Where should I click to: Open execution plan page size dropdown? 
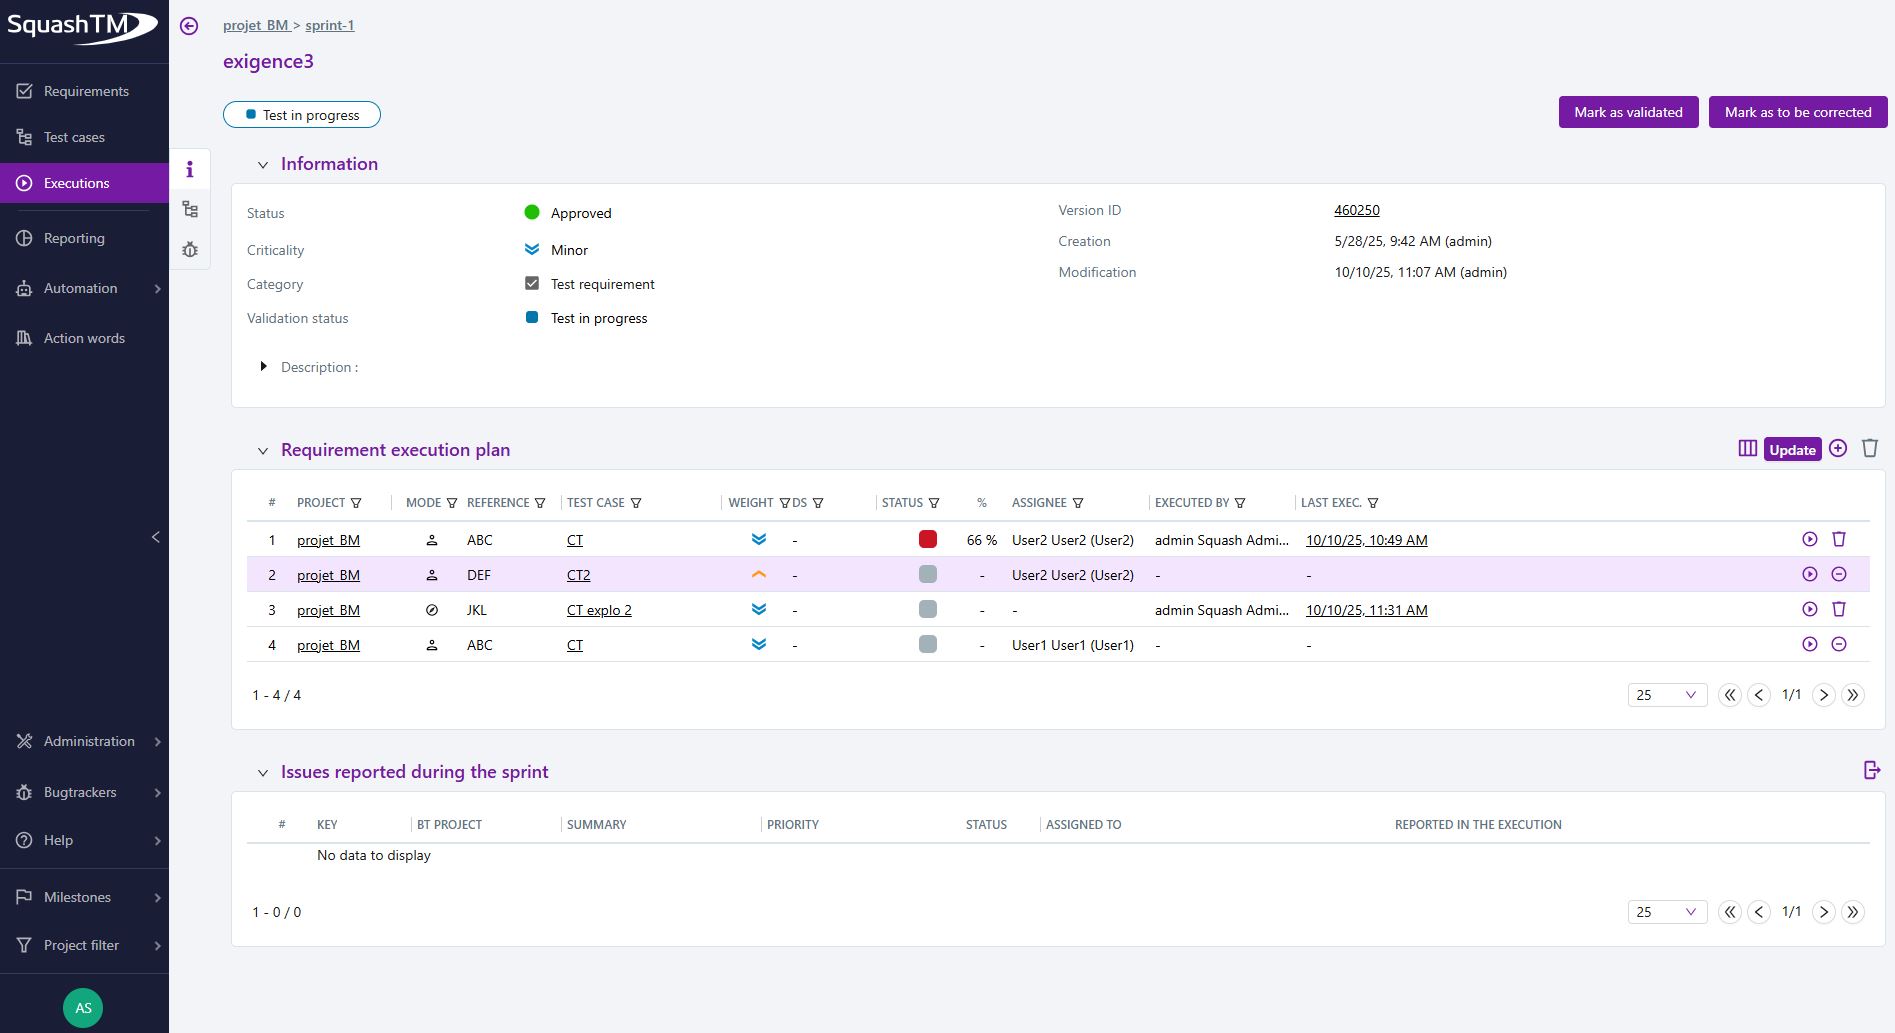(x=1666, y=695)
